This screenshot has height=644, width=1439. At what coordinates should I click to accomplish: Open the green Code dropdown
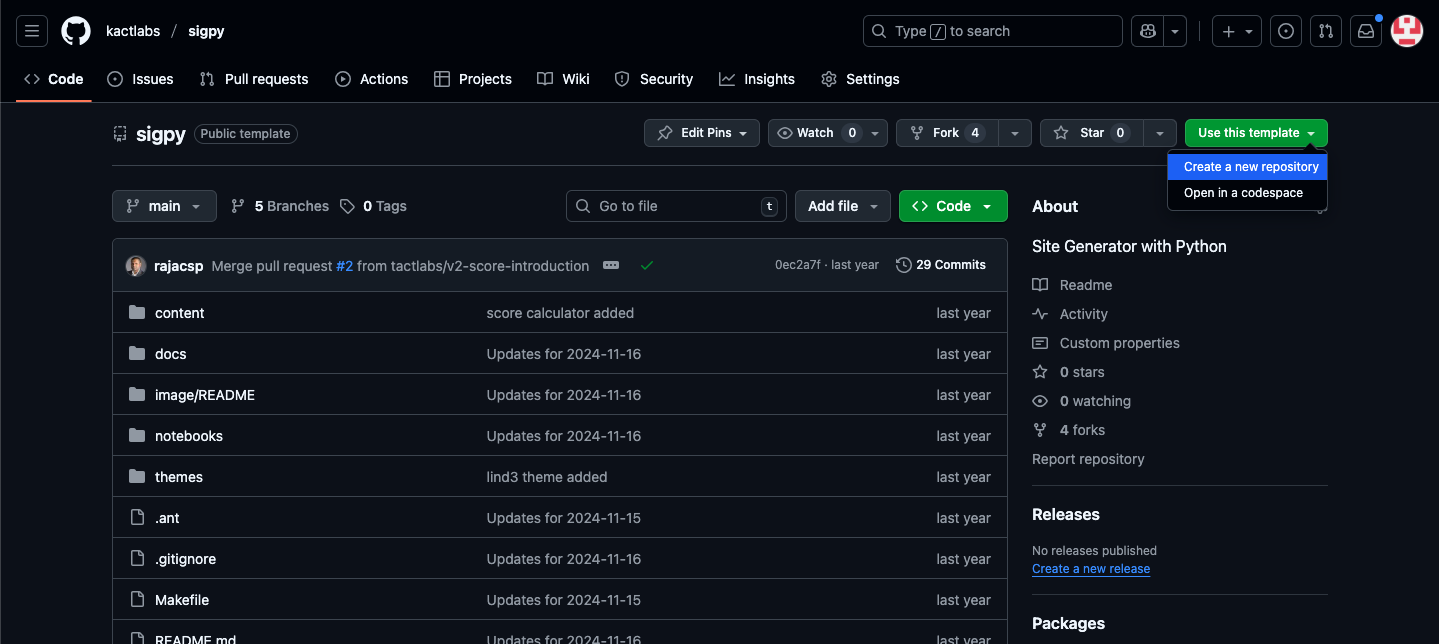[x=952, y=206]
